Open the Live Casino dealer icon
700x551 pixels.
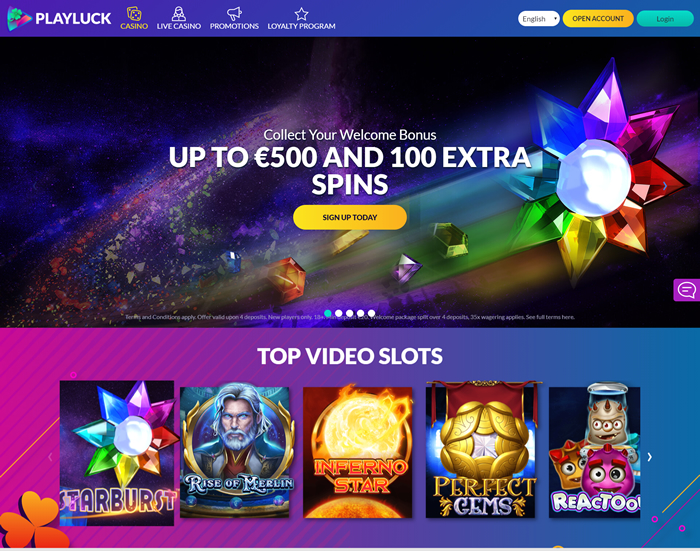tap(179, 13)
